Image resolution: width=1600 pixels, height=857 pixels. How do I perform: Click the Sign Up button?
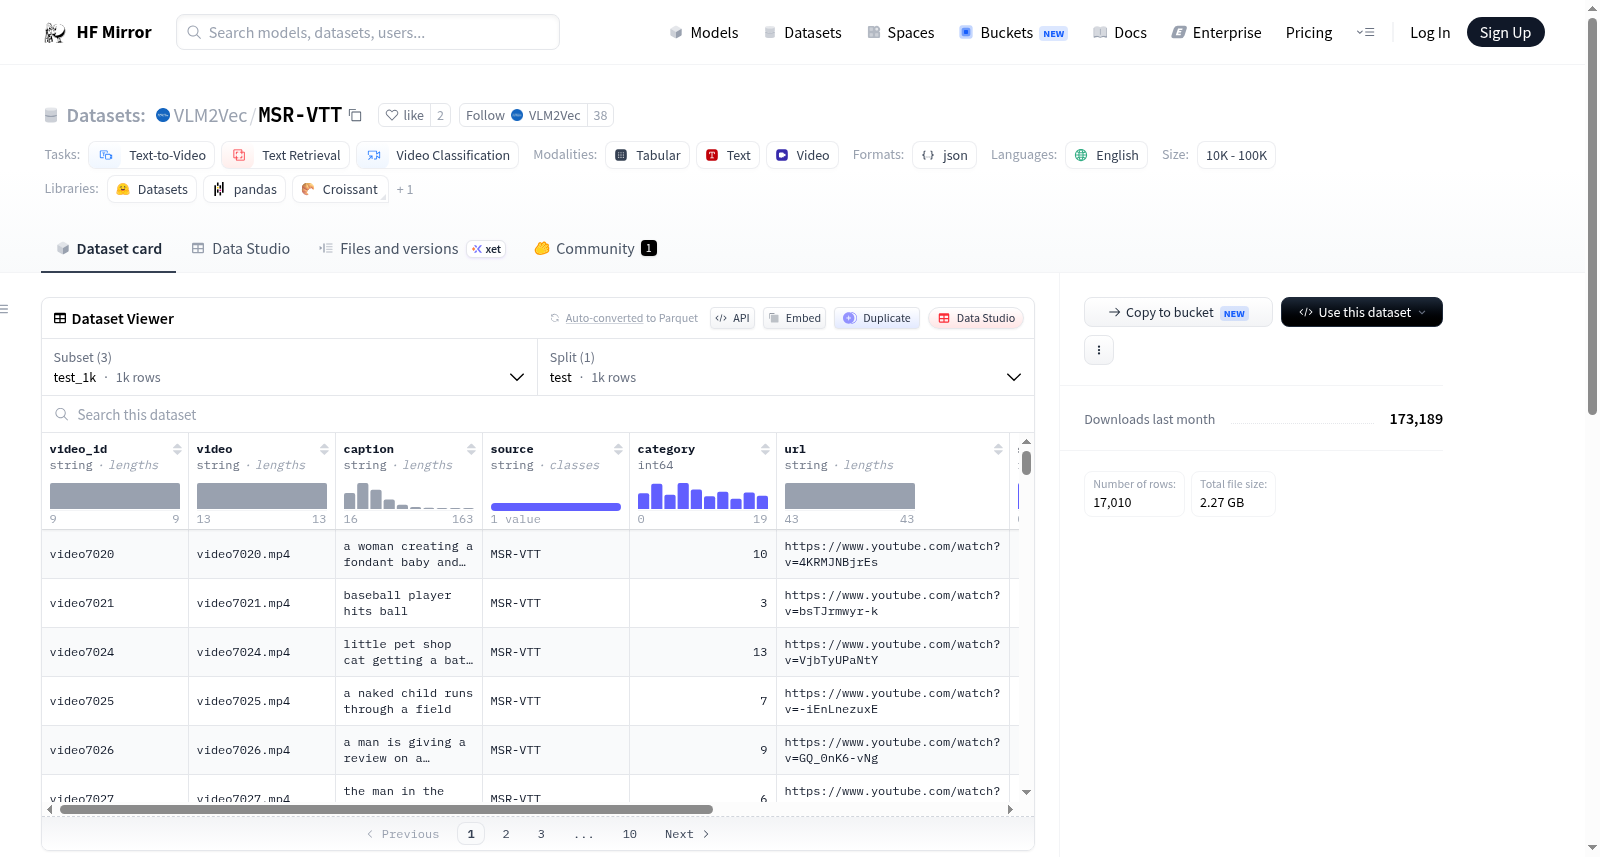1505,33
